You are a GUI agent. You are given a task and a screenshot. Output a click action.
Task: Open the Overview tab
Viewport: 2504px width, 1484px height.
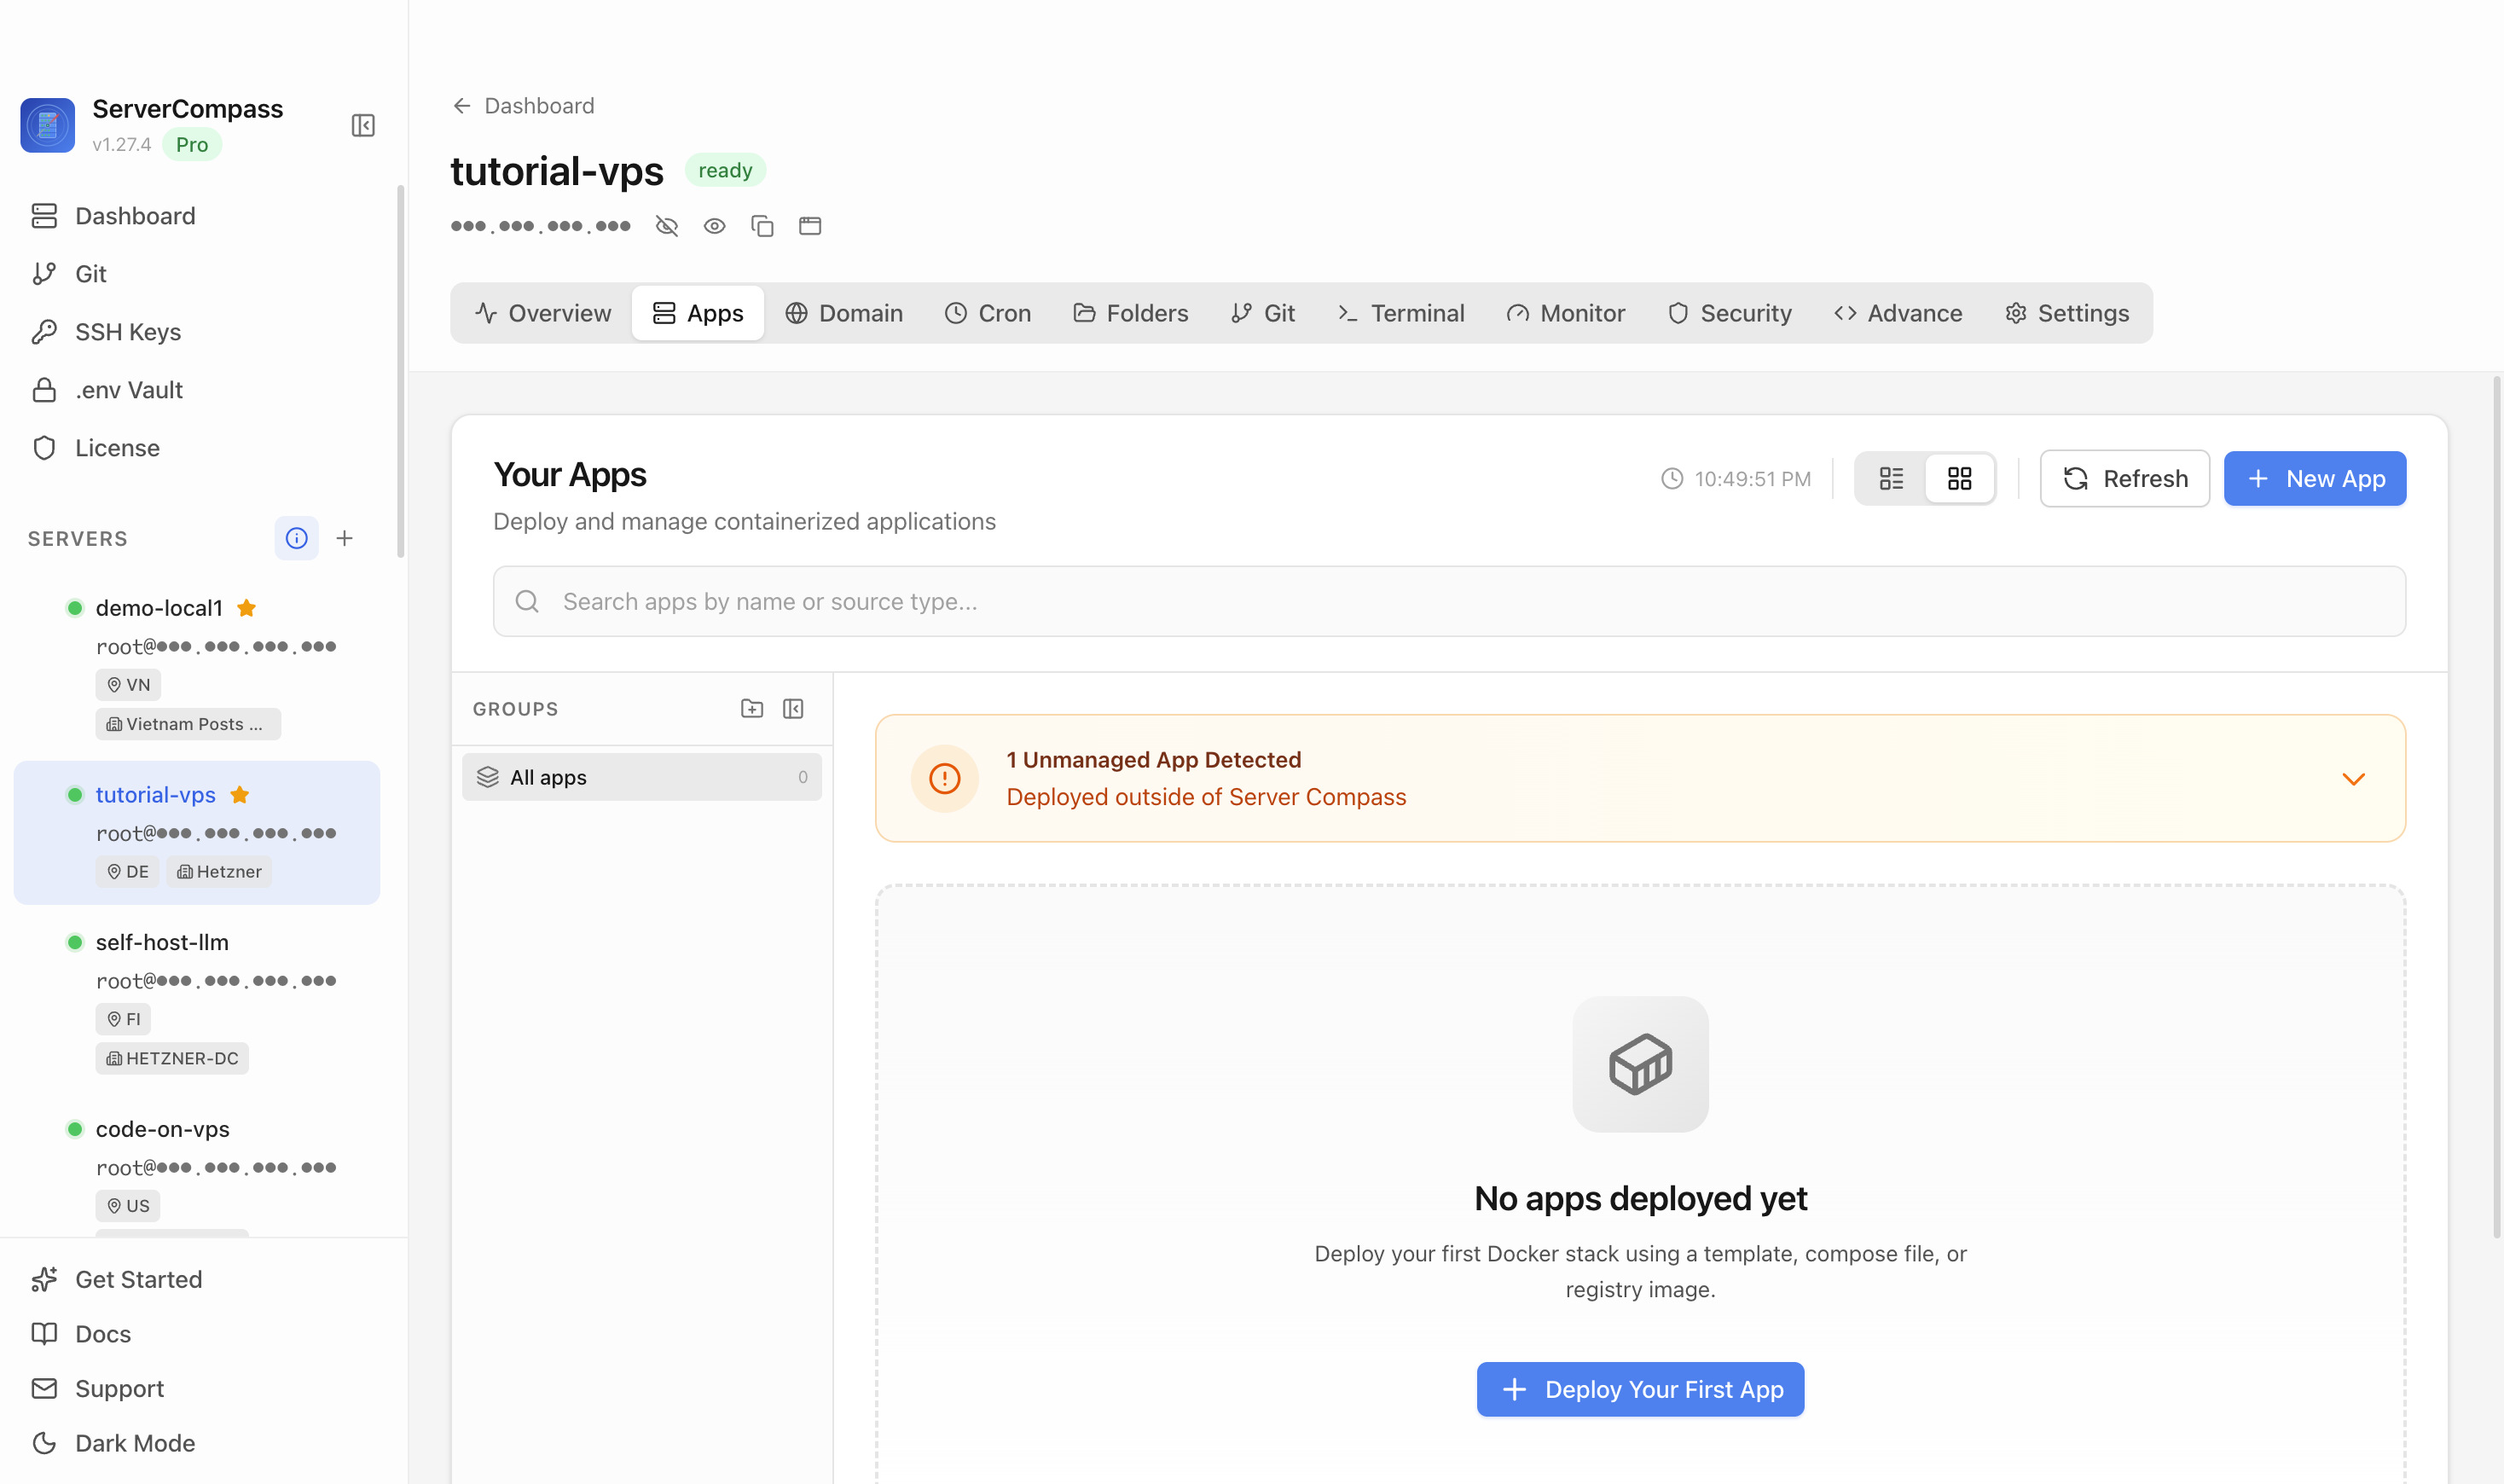click(543, 313)
